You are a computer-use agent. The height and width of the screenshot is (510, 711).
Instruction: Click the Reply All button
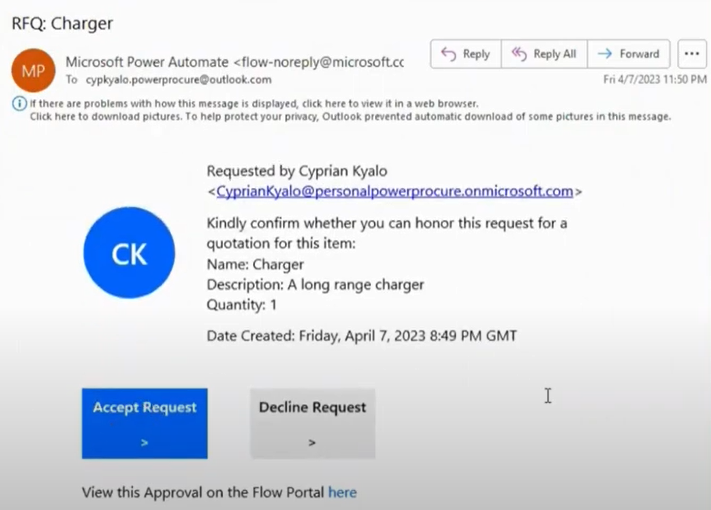pos(543,54)
